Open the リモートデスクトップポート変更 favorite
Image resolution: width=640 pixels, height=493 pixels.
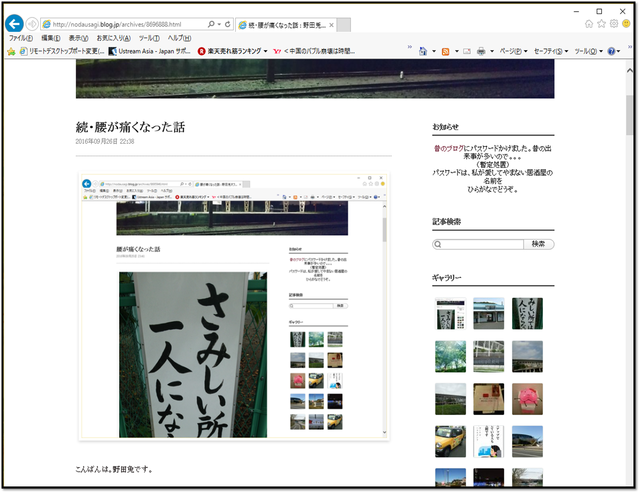(x=62, y=51)
